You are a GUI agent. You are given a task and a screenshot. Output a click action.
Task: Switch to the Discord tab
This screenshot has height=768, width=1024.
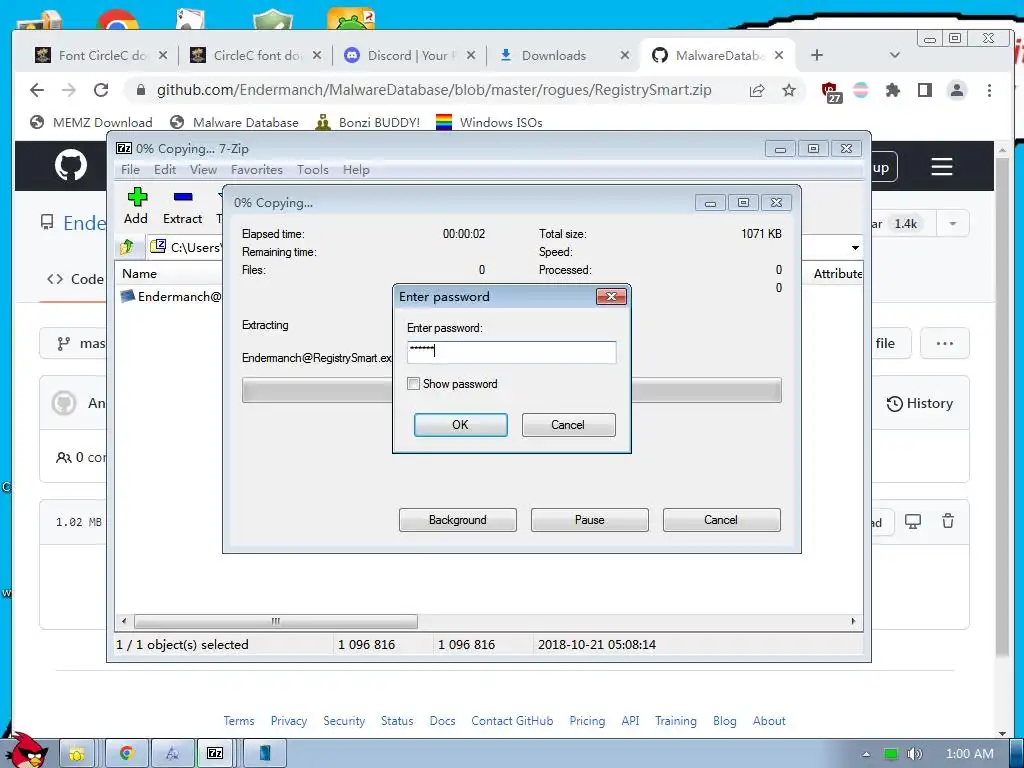tap(408, 56)
